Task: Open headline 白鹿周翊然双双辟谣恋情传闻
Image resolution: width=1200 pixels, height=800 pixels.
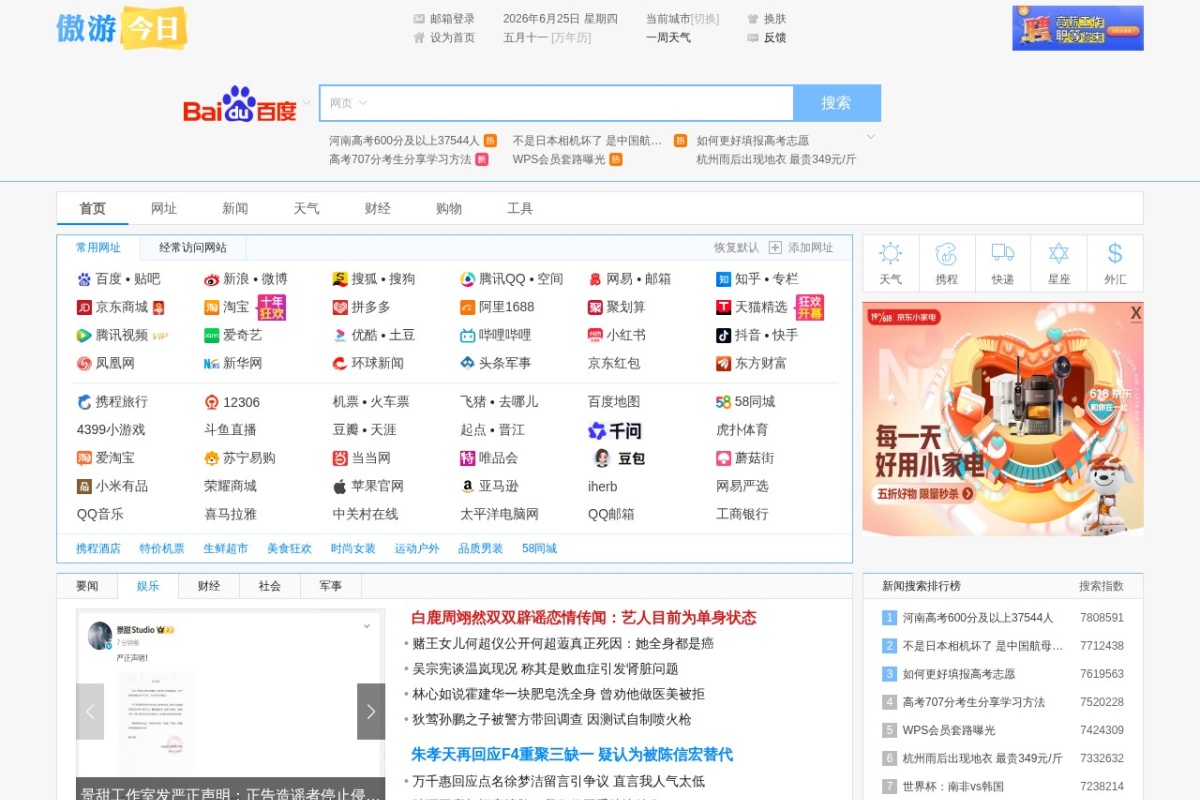Action: 584,617
